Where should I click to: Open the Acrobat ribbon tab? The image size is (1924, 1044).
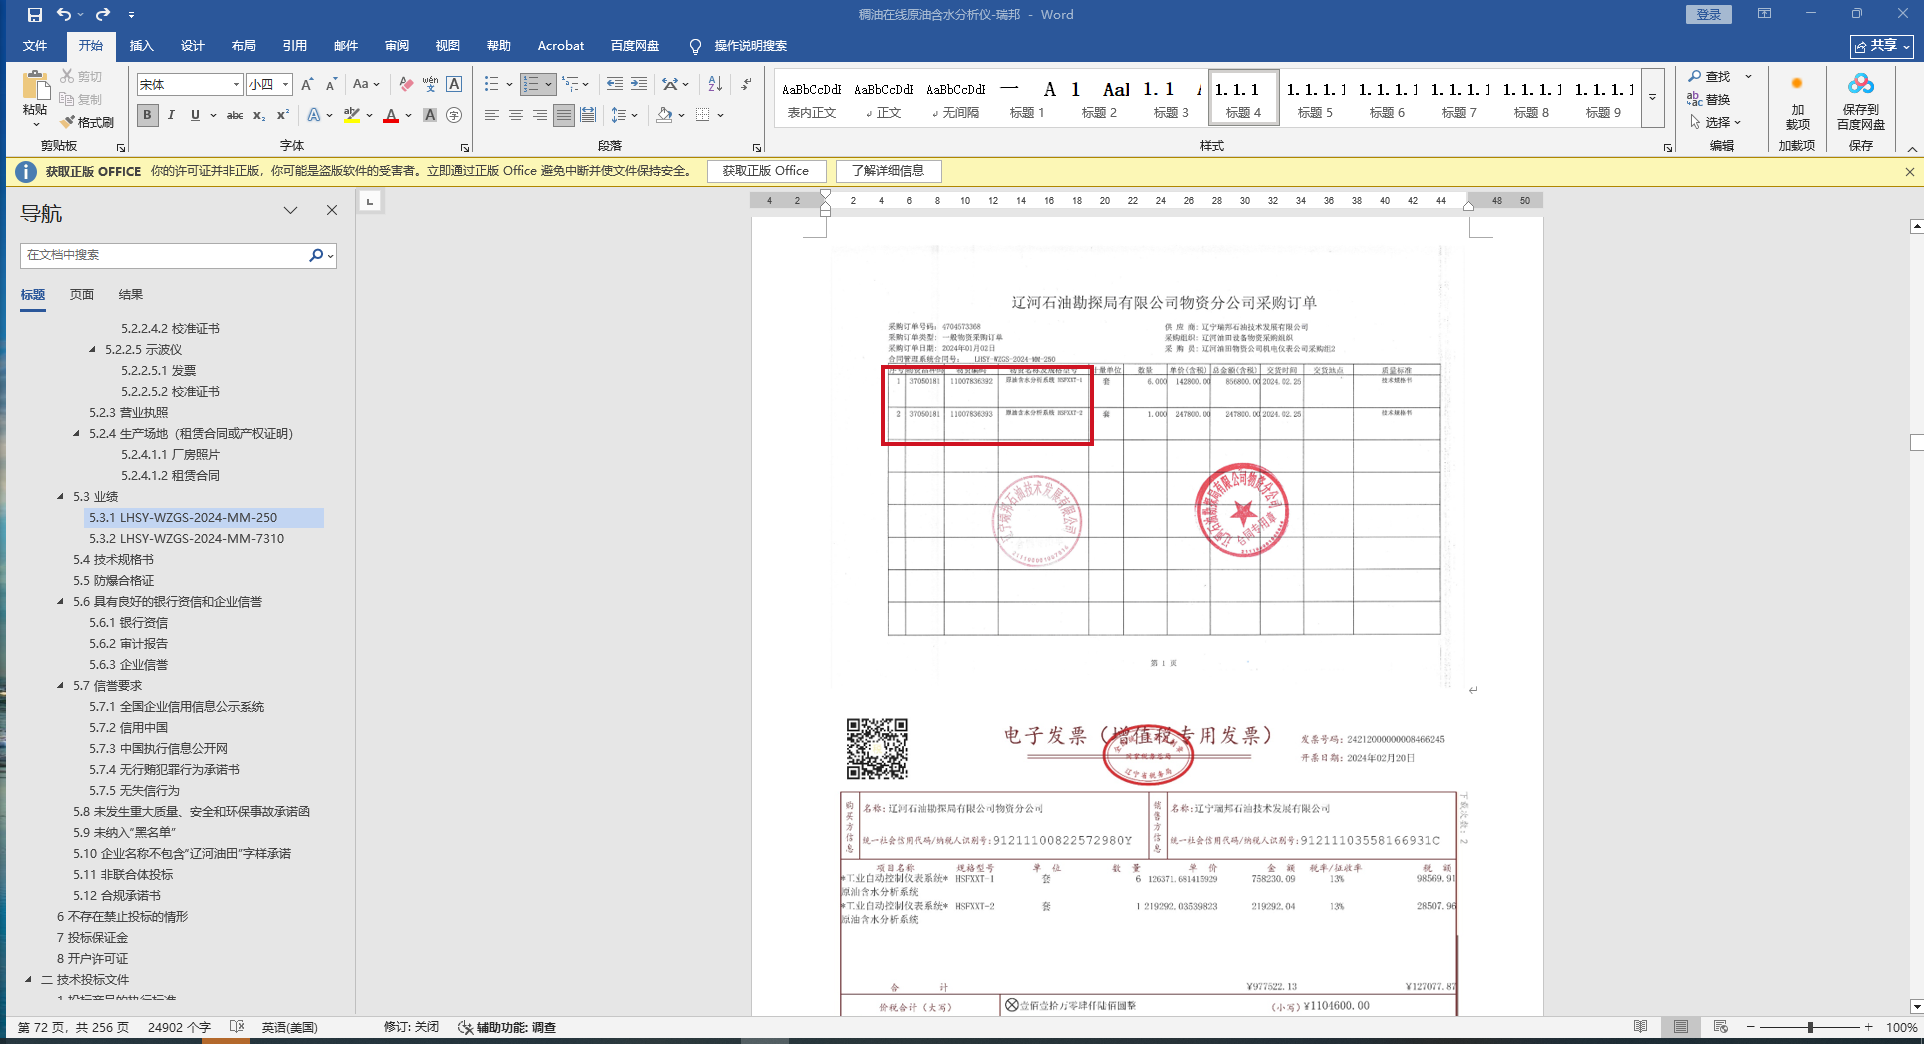pyautogui.click(x=561, y=46)
